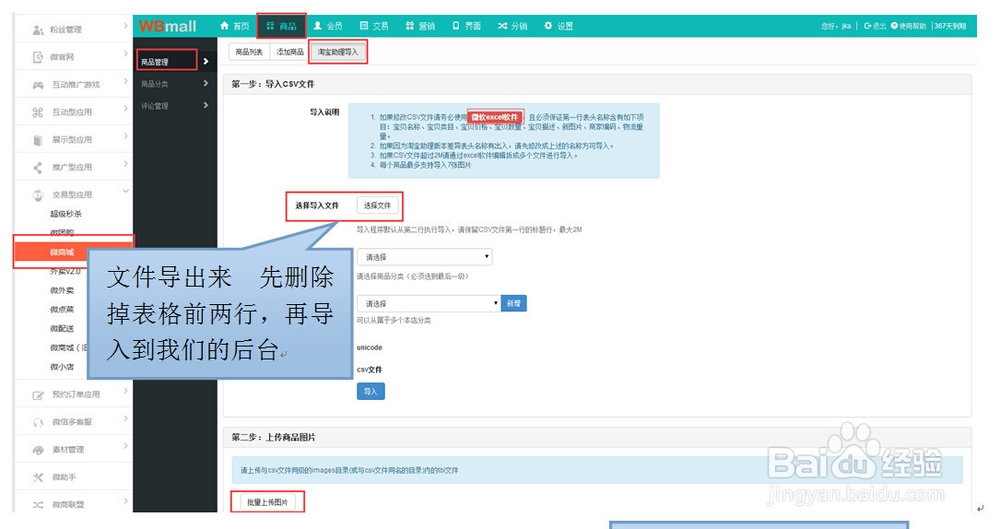Expand 商品管理 arrow in dark menu
This screenshot has width=1000, height=529.
point(206,61)
